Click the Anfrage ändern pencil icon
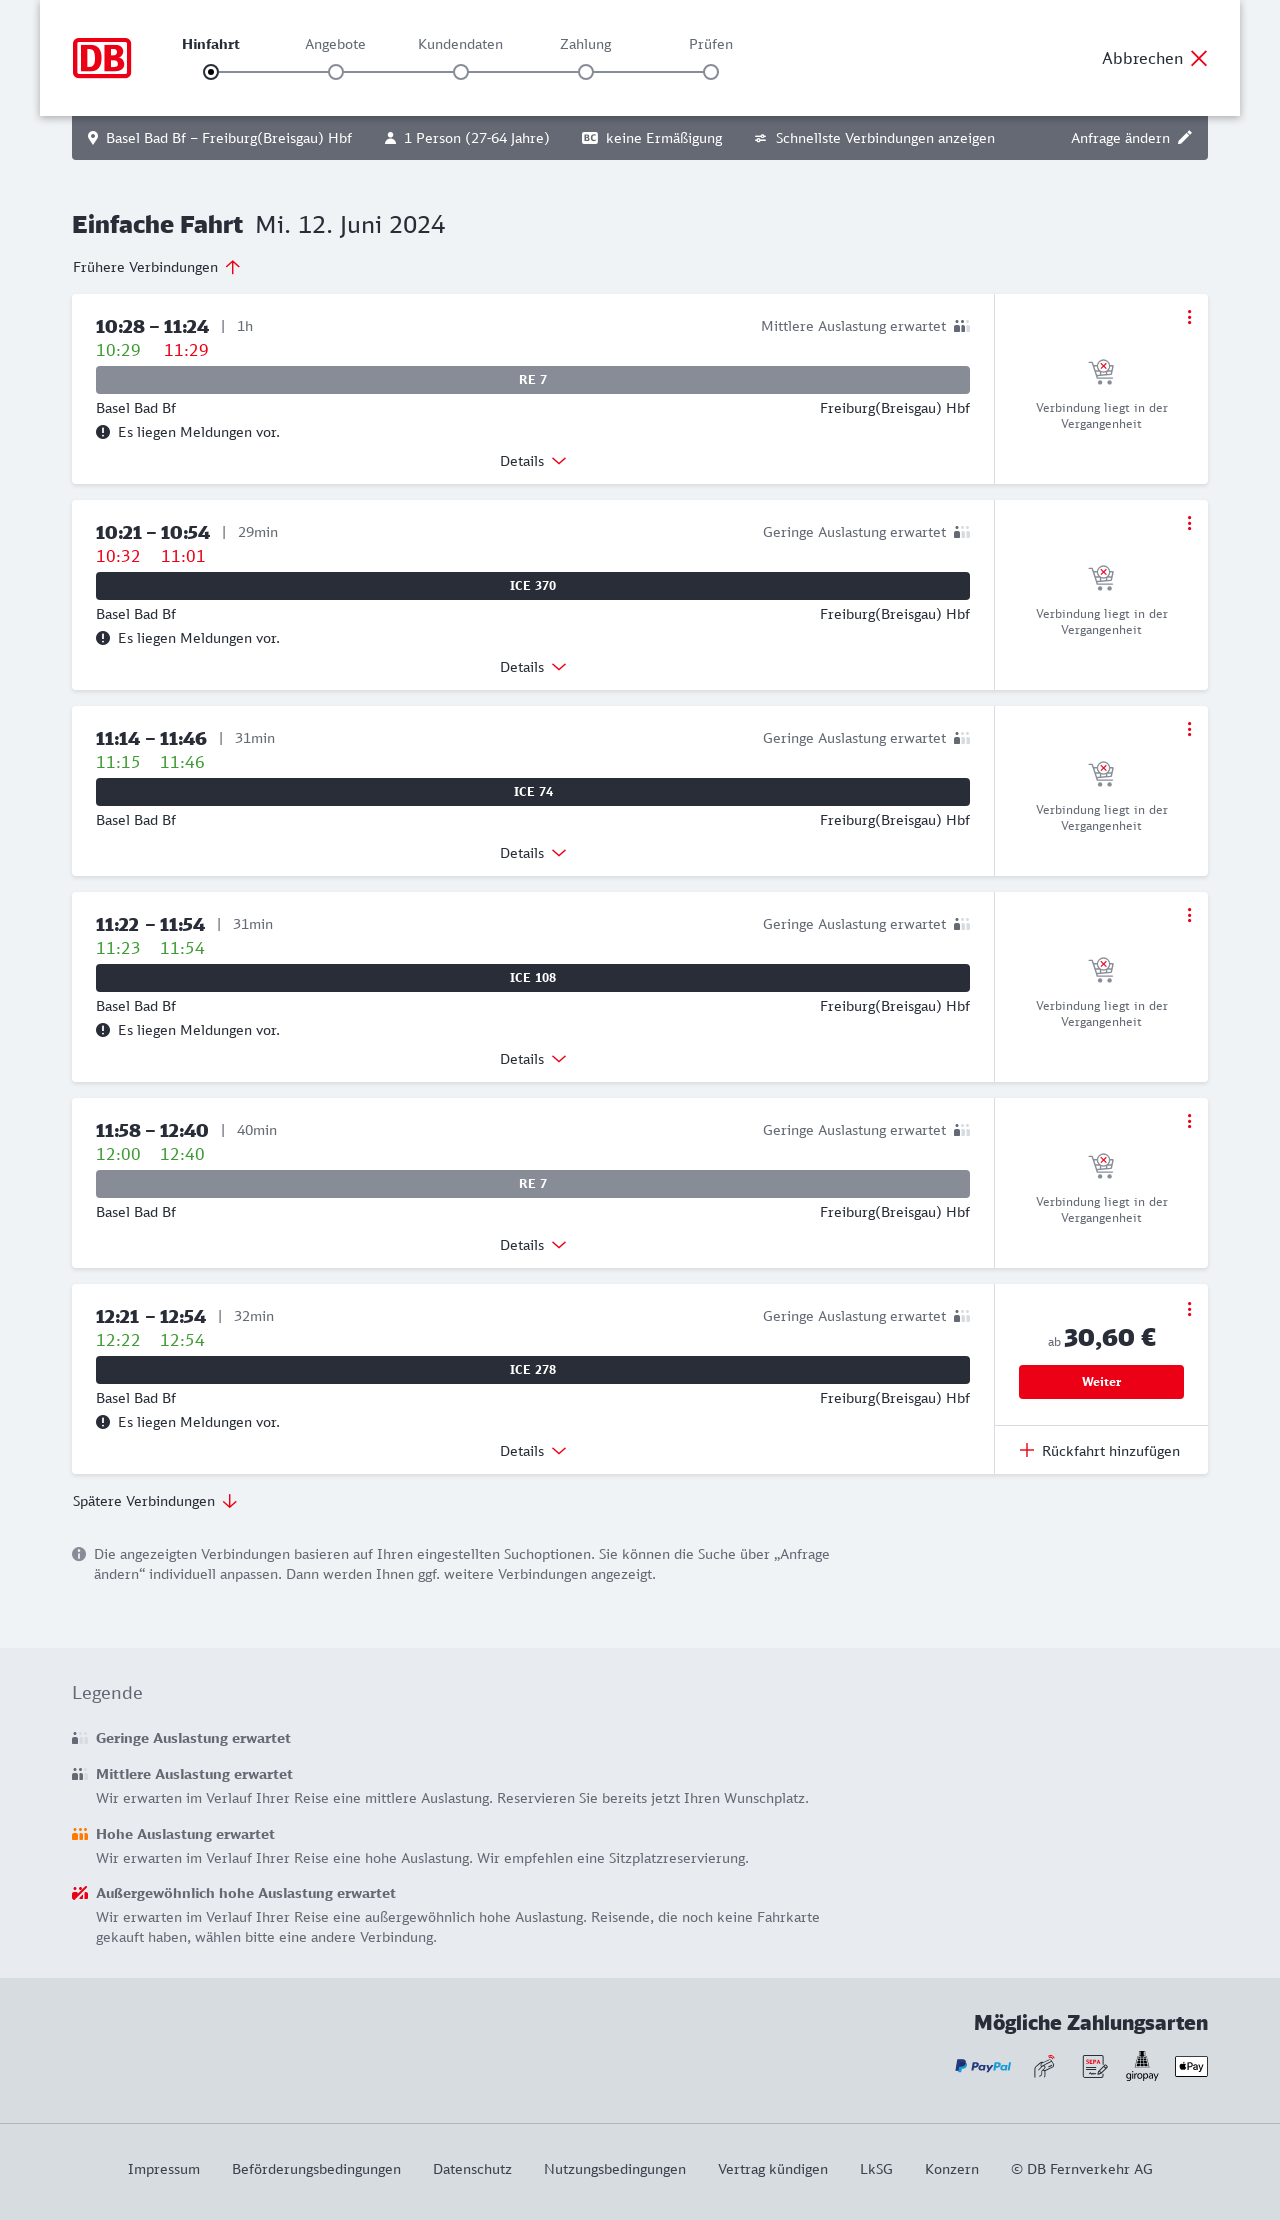This screenshot has width=1280, height=2220. [1185, 138]
